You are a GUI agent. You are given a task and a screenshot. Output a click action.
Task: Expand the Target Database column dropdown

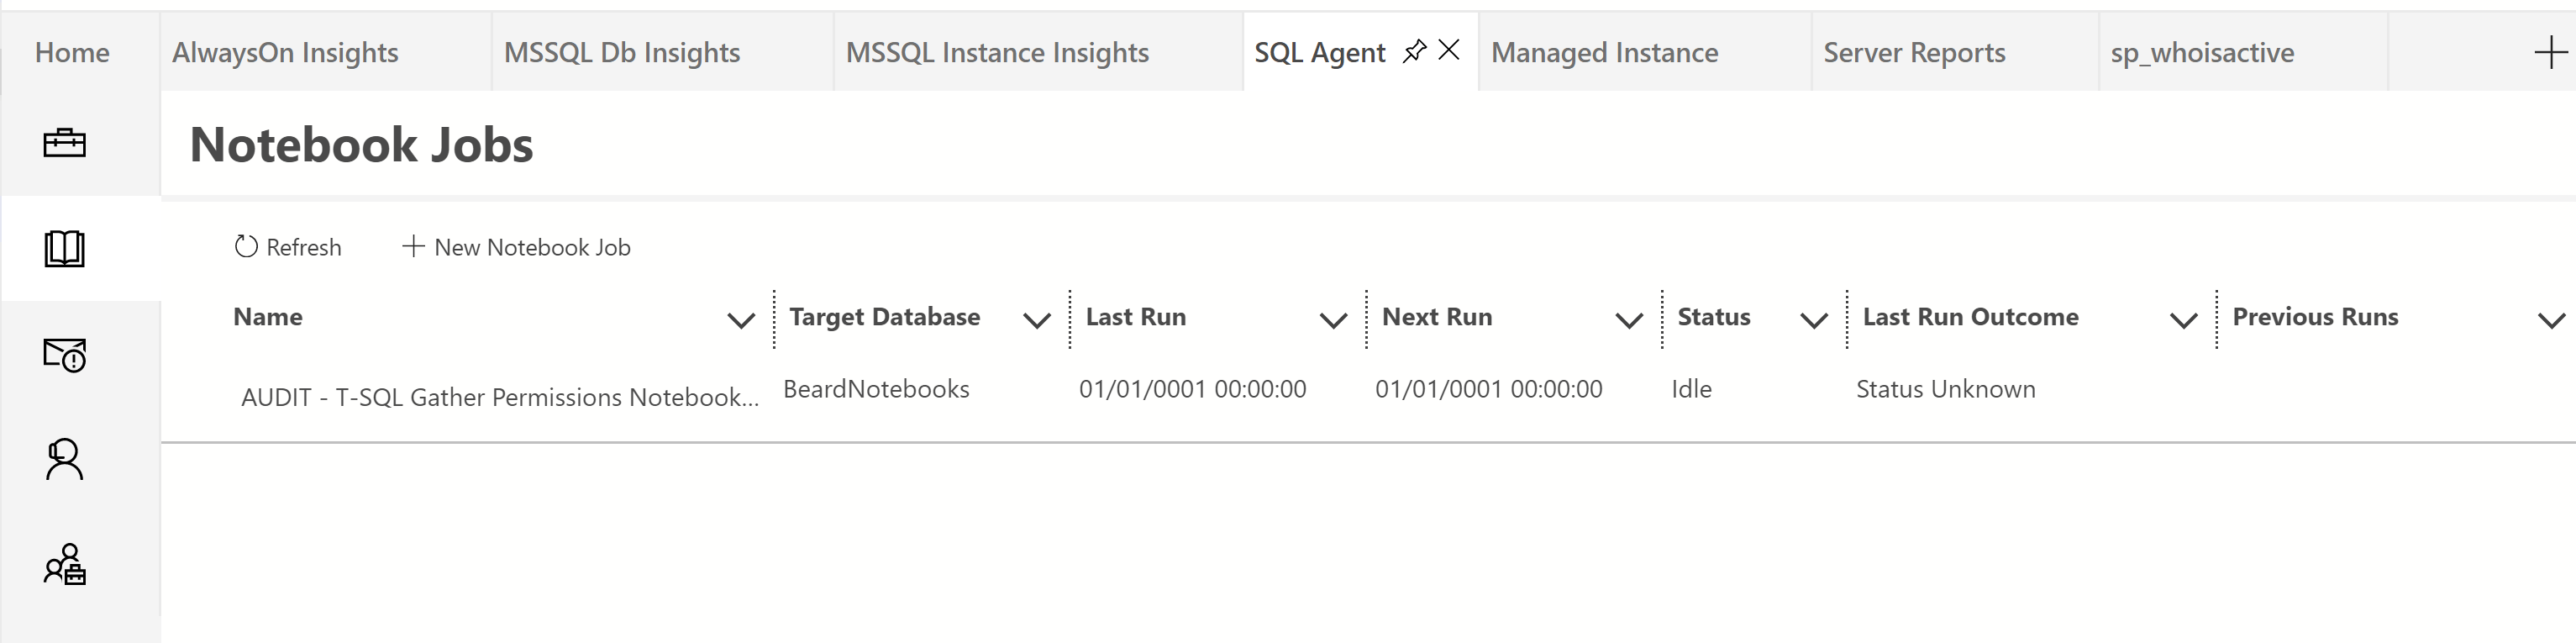[x=1036, y=321]
